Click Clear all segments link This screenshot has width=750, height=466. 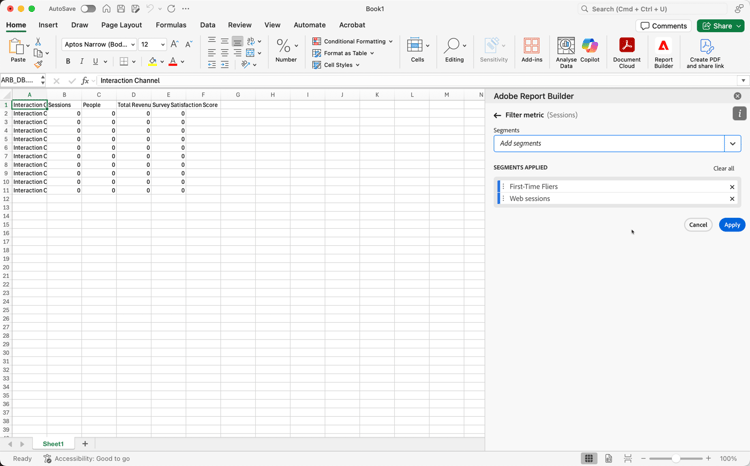pos(723,168)
